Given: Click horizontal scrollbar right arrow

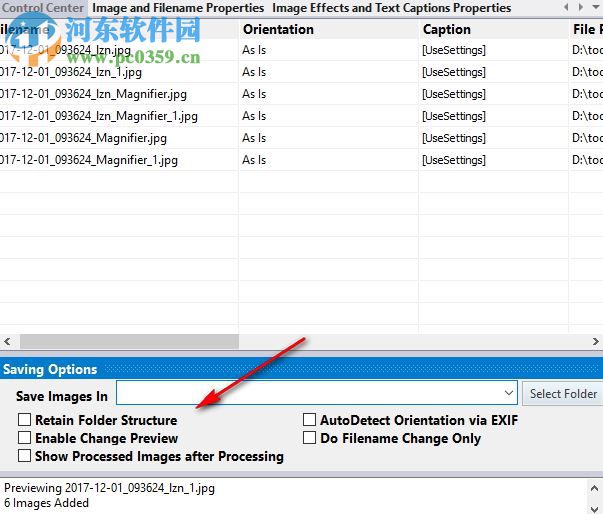Looking at the screenshot, I should [595, 341].
